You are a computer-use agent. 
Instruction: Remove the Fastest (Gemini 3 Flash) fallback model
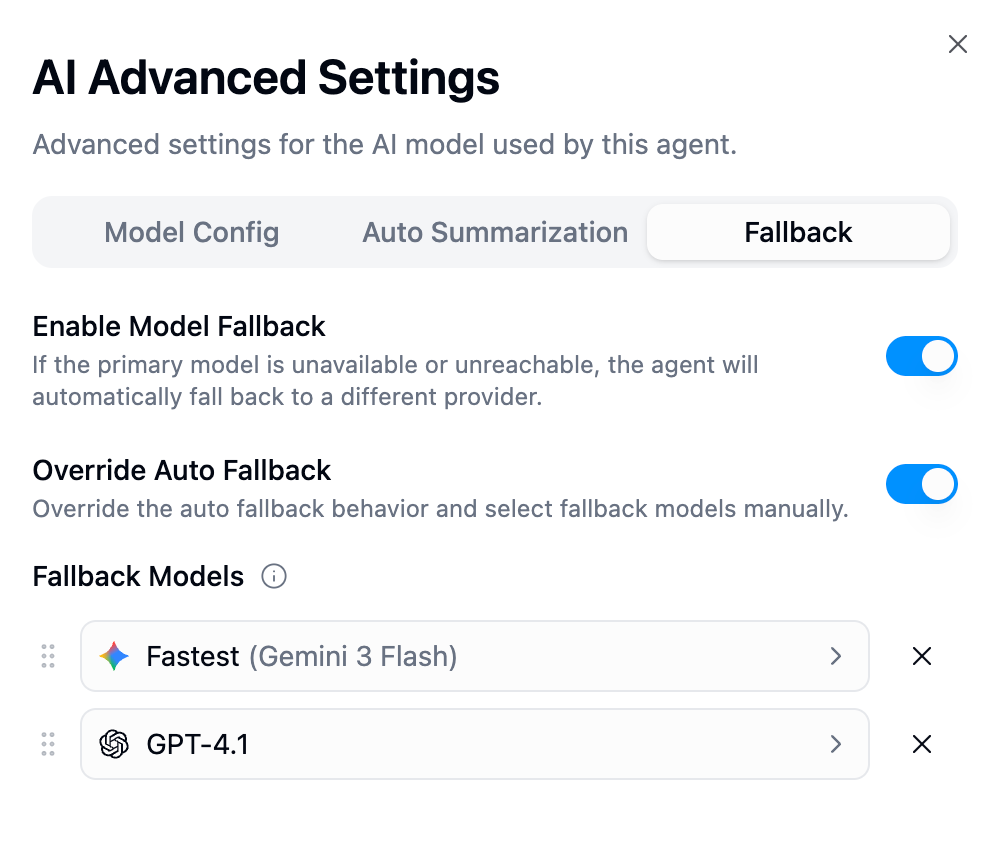[921, 657]
